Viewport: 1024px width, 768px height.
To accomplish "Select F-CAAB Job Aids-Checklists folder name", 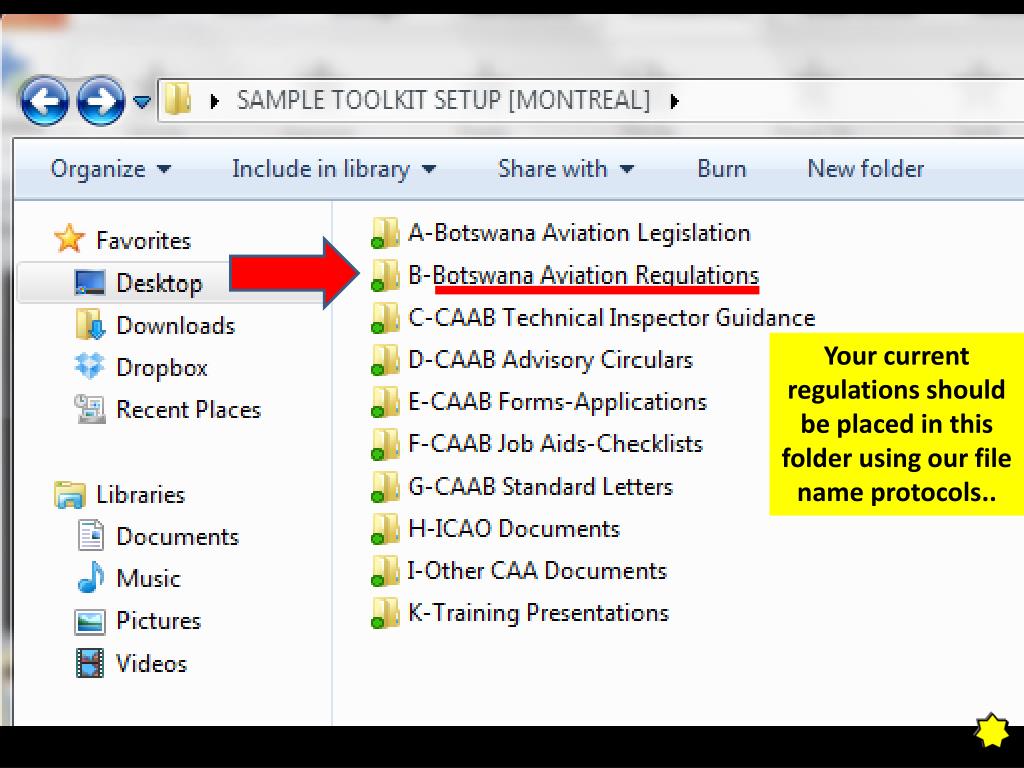I will tap(556, 444).
